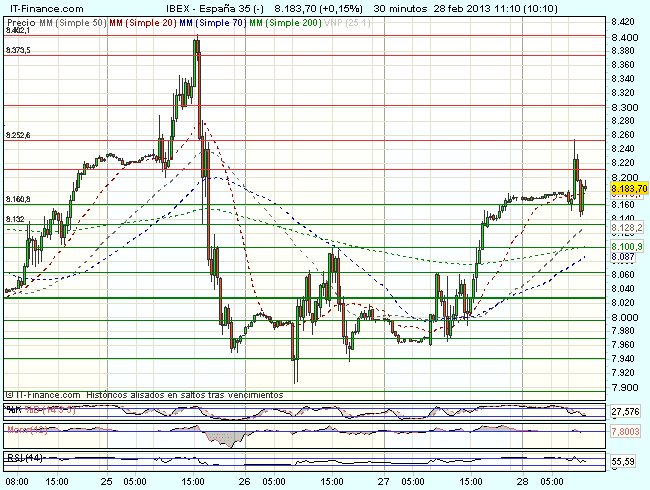The width and height of the screenshot is (650, 490).
Task: Click the grey 8.128,2 price axis label
Action: 626,228
